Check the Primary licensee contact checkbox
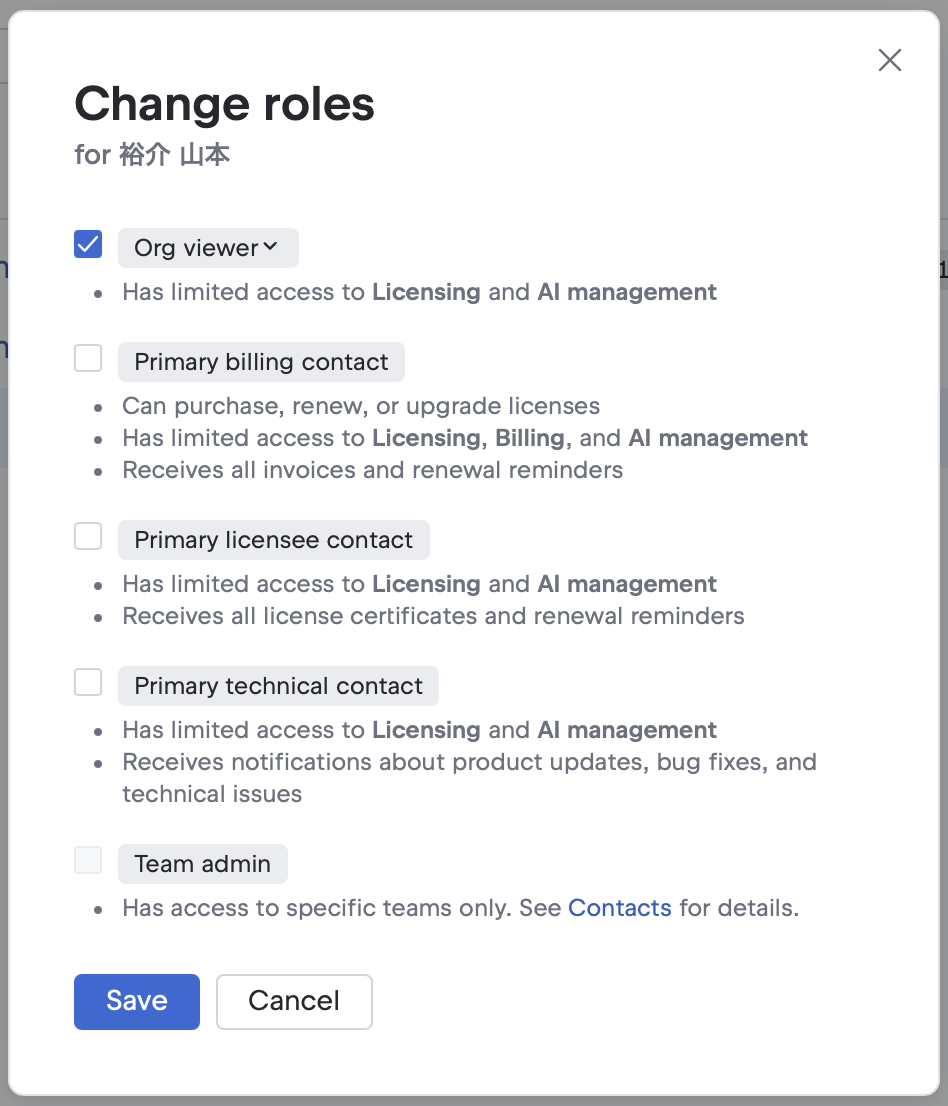The image size is (948, 1106). [x=88, y=536]
